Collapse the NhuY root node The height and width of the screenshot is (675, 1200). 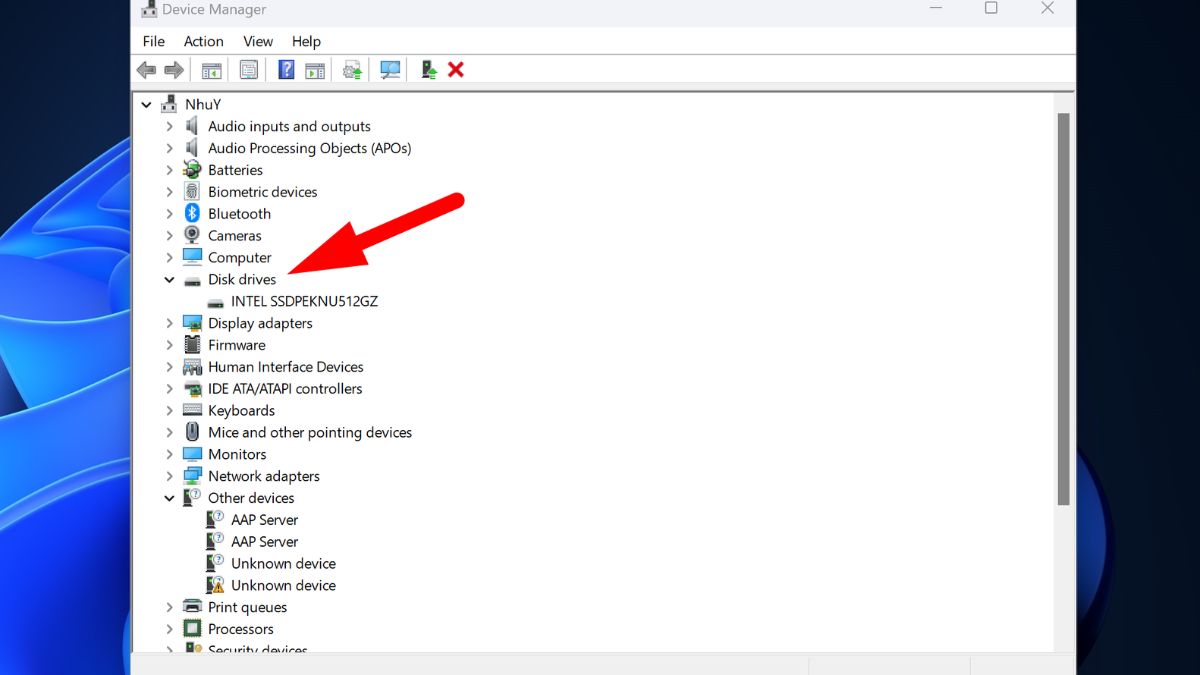(146, 104)
